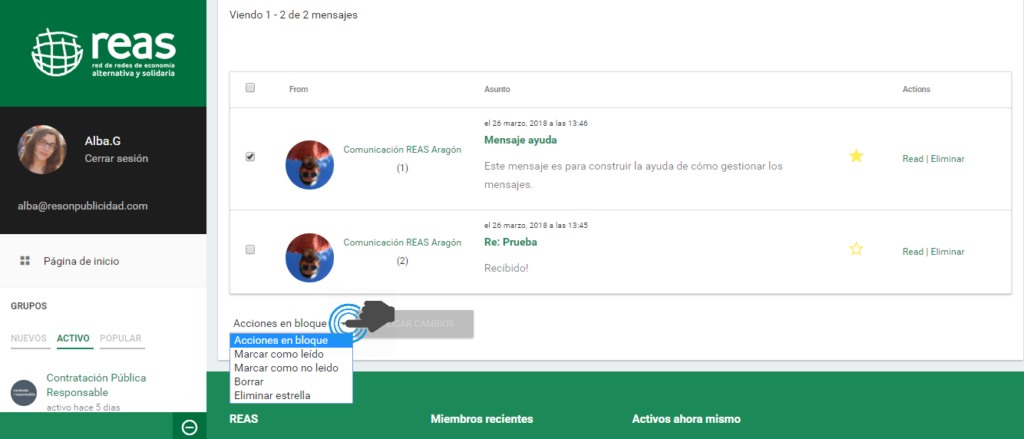Click sender avatar of Mensaje ayuda message
Image resolution: width=1024 pixels, height=439 pixels.
309,164
